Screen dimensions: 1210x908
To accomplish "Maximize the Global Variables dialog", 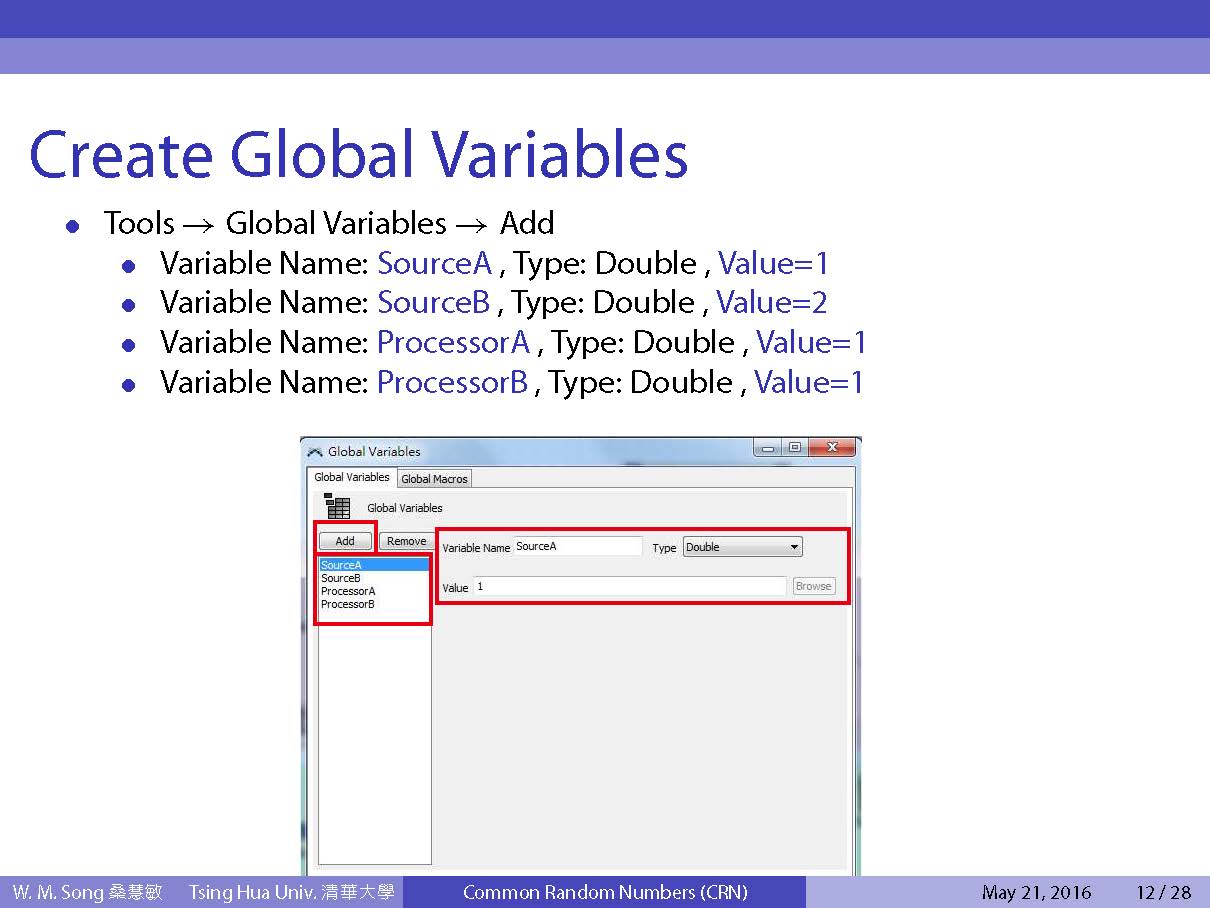I will point(794,448).
